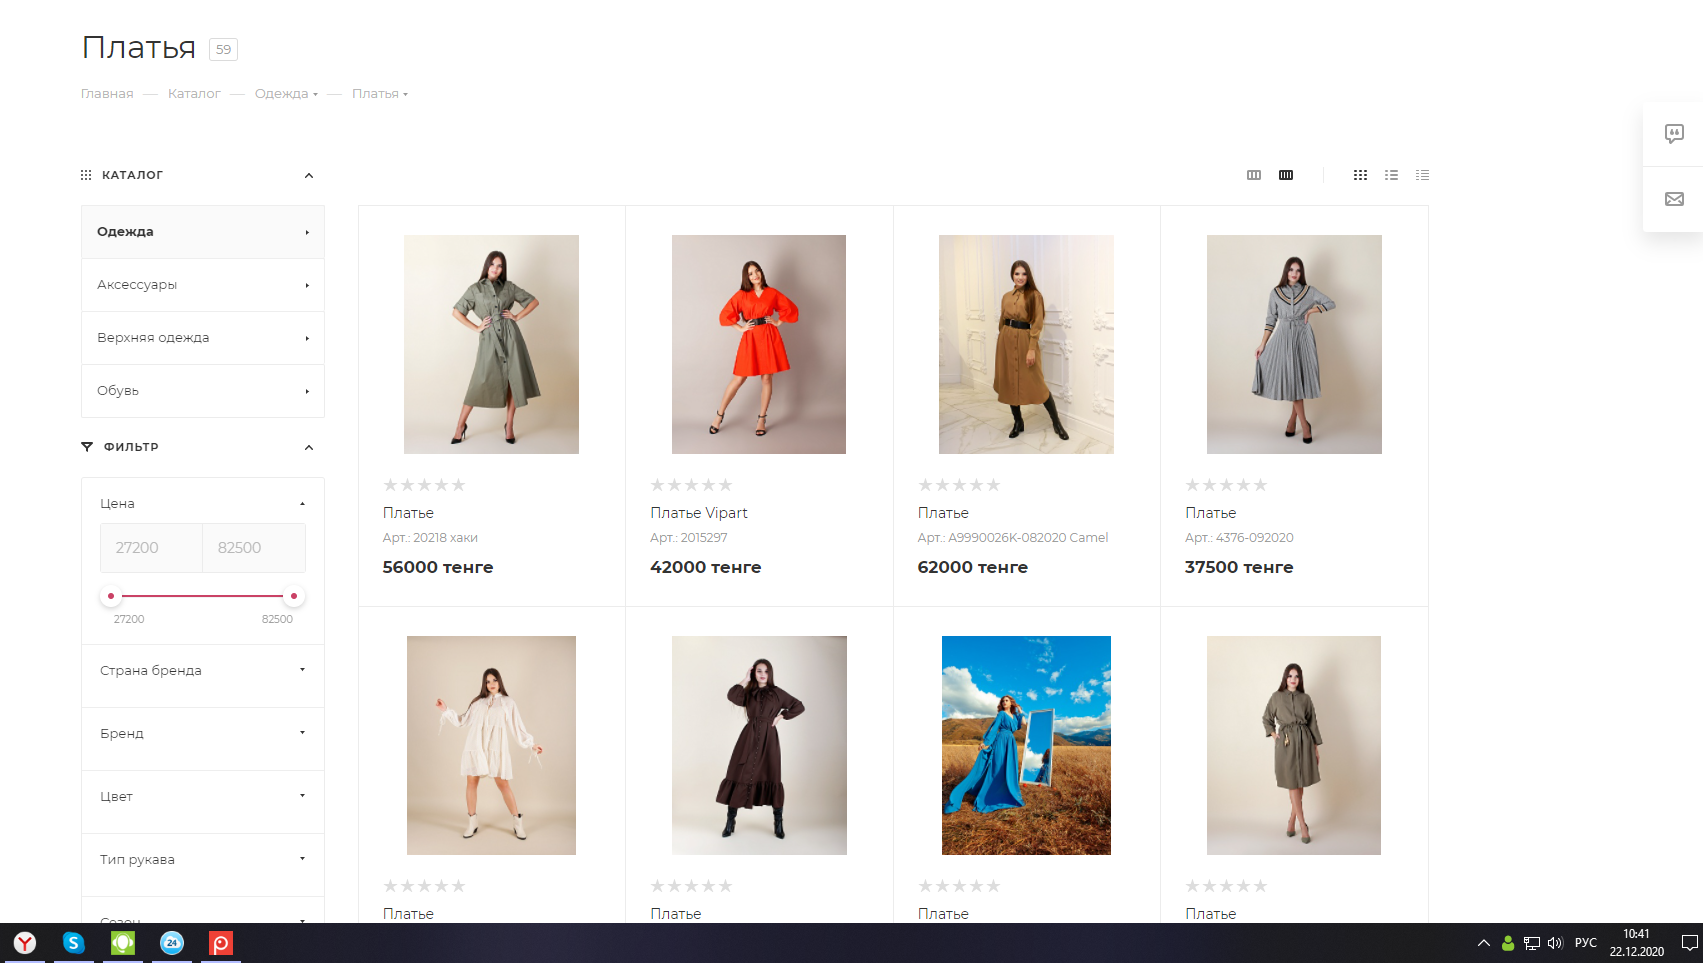1703x963 pixels.
Task: Give the Camel dress a third star
Action: pyautogui.click(x=959, y=485)
